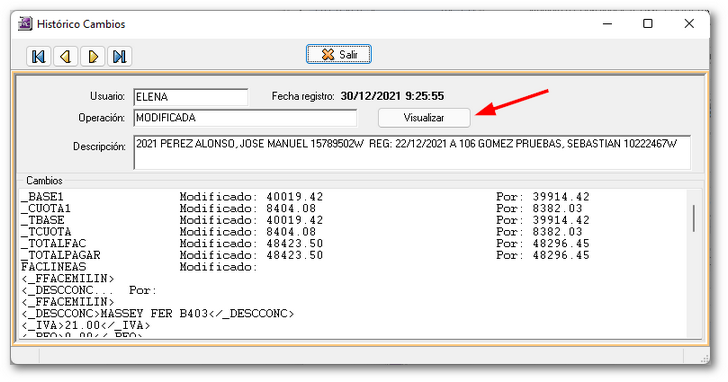This screenshot has width=728, height=382.
Task: Go to previous record arrow
Action: (x=65, y=57)
